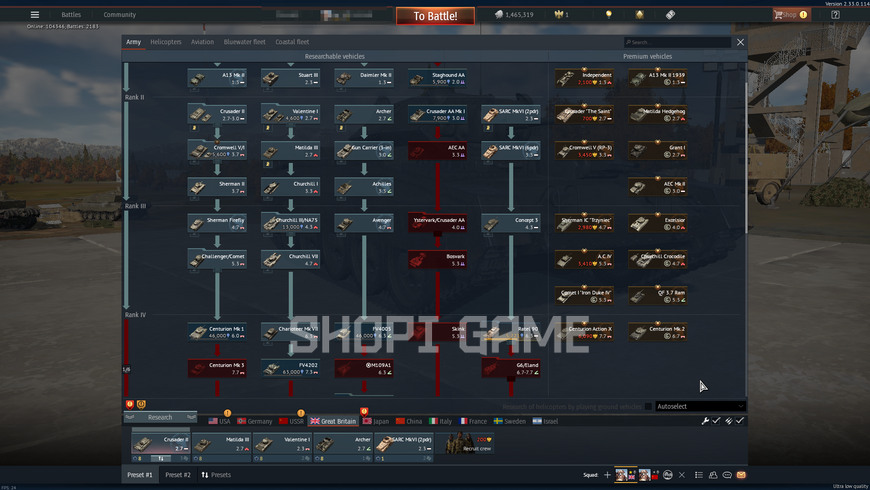Select Sherman Firefly in the tree

pyautogui.click(x=217, y=224)
